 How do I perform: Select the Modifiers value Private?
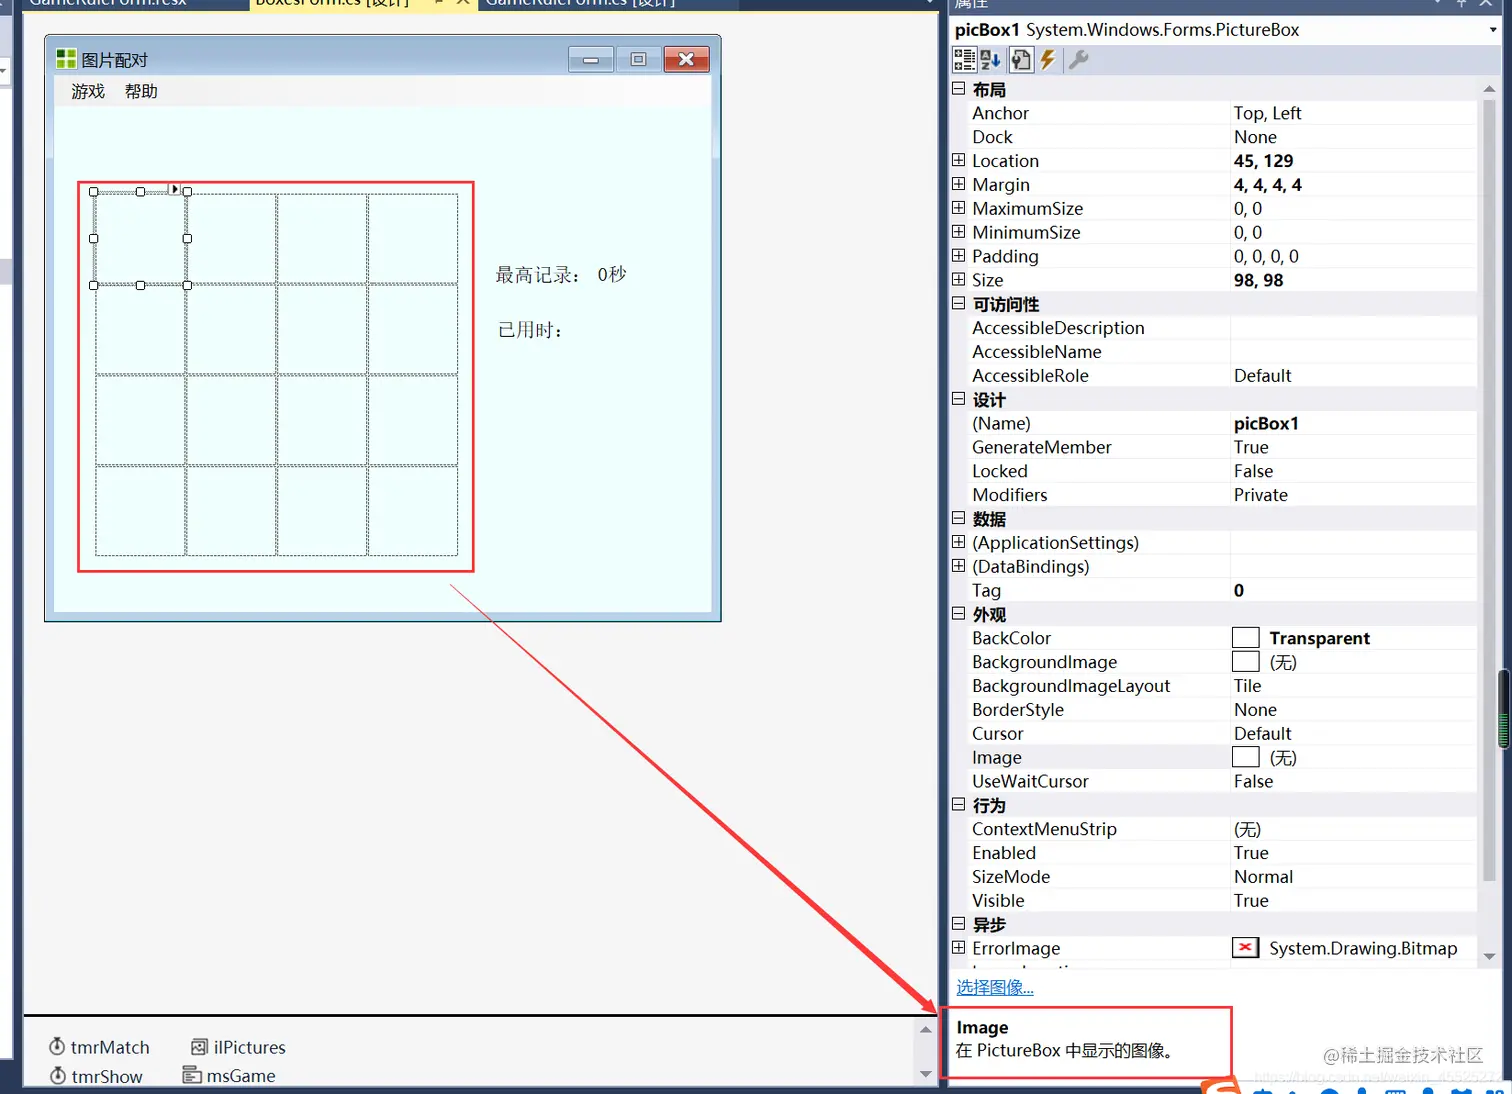pos(1260,495)
